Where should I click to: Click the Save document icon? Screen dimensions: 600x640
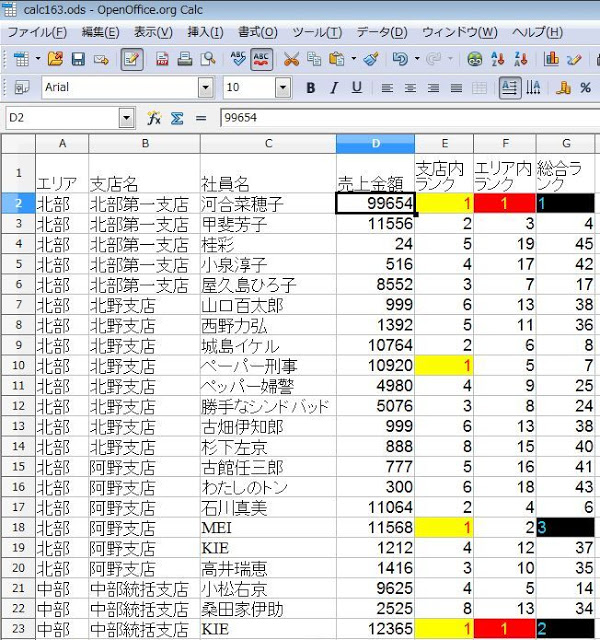[78, 60]
